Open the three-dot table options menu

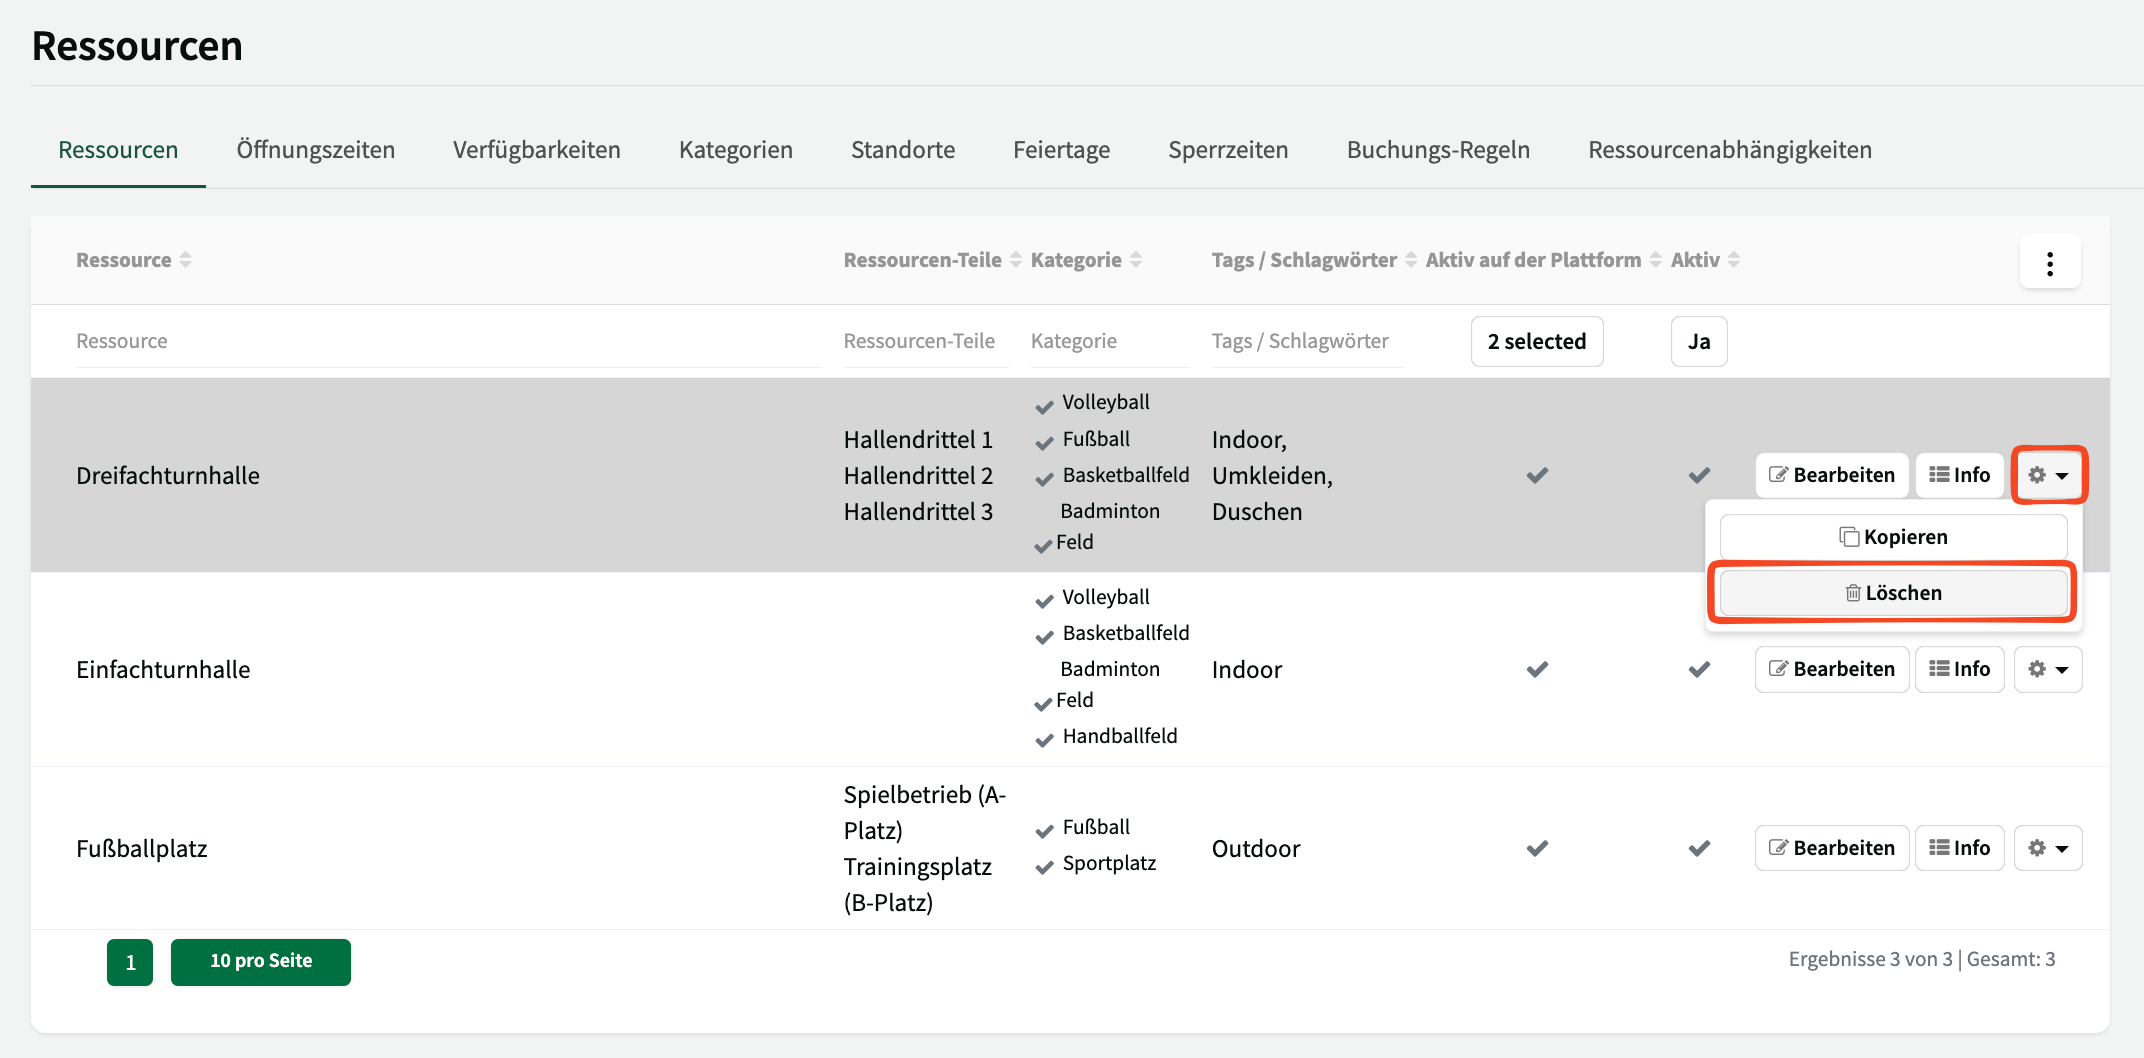(x=2049, y=263)
